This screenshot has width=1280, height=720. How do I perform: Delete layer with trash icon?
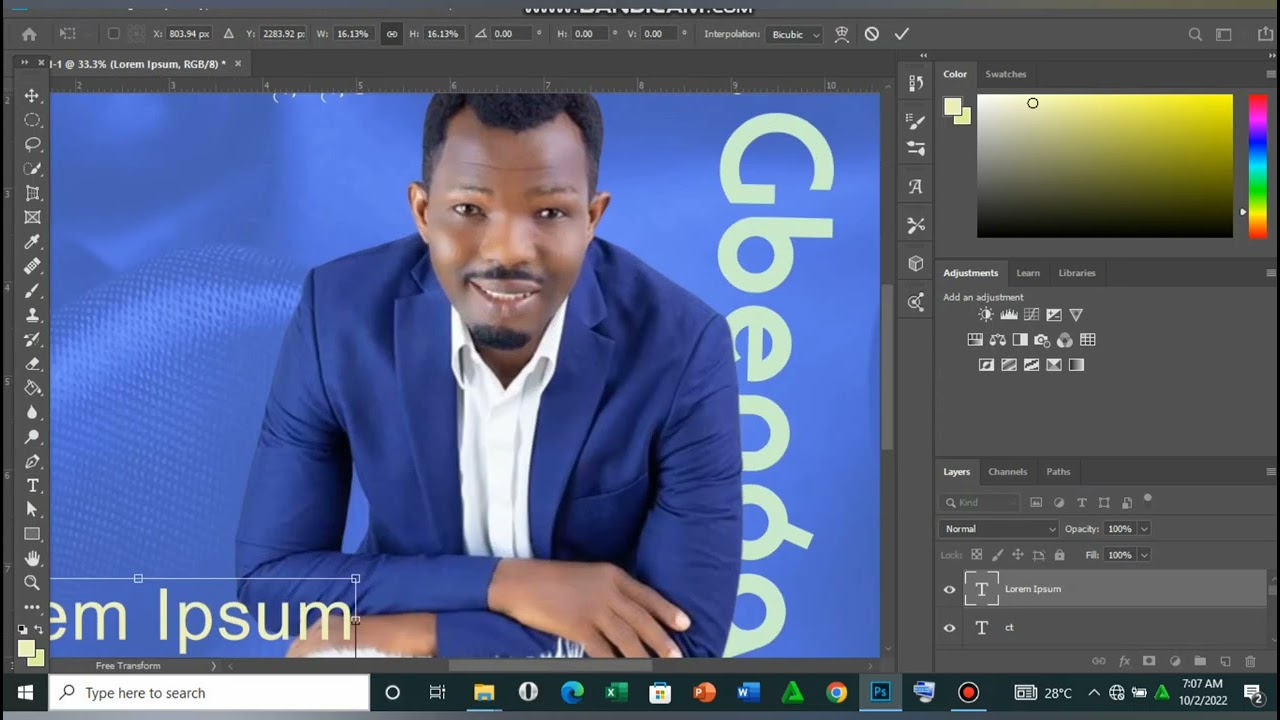(1250, 661)
